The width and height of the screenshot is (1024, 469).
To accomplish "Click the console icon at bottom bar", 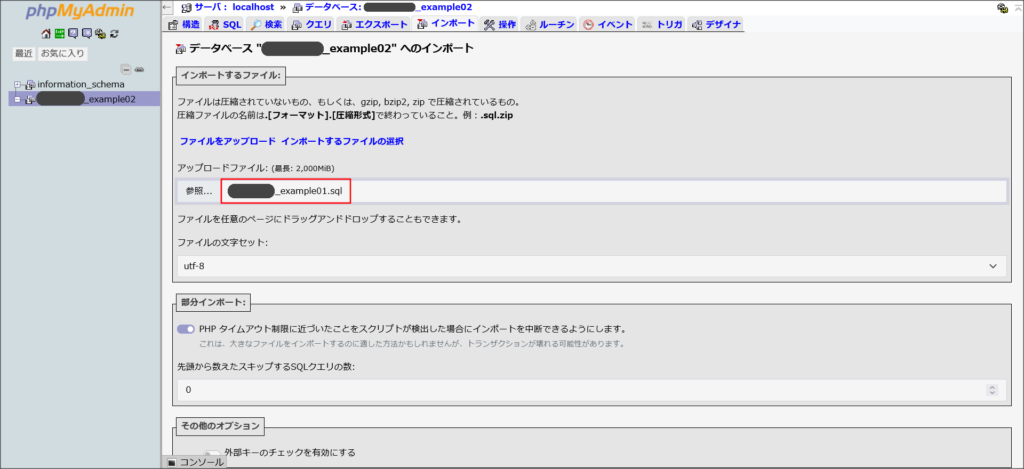I will pos(171,462).
